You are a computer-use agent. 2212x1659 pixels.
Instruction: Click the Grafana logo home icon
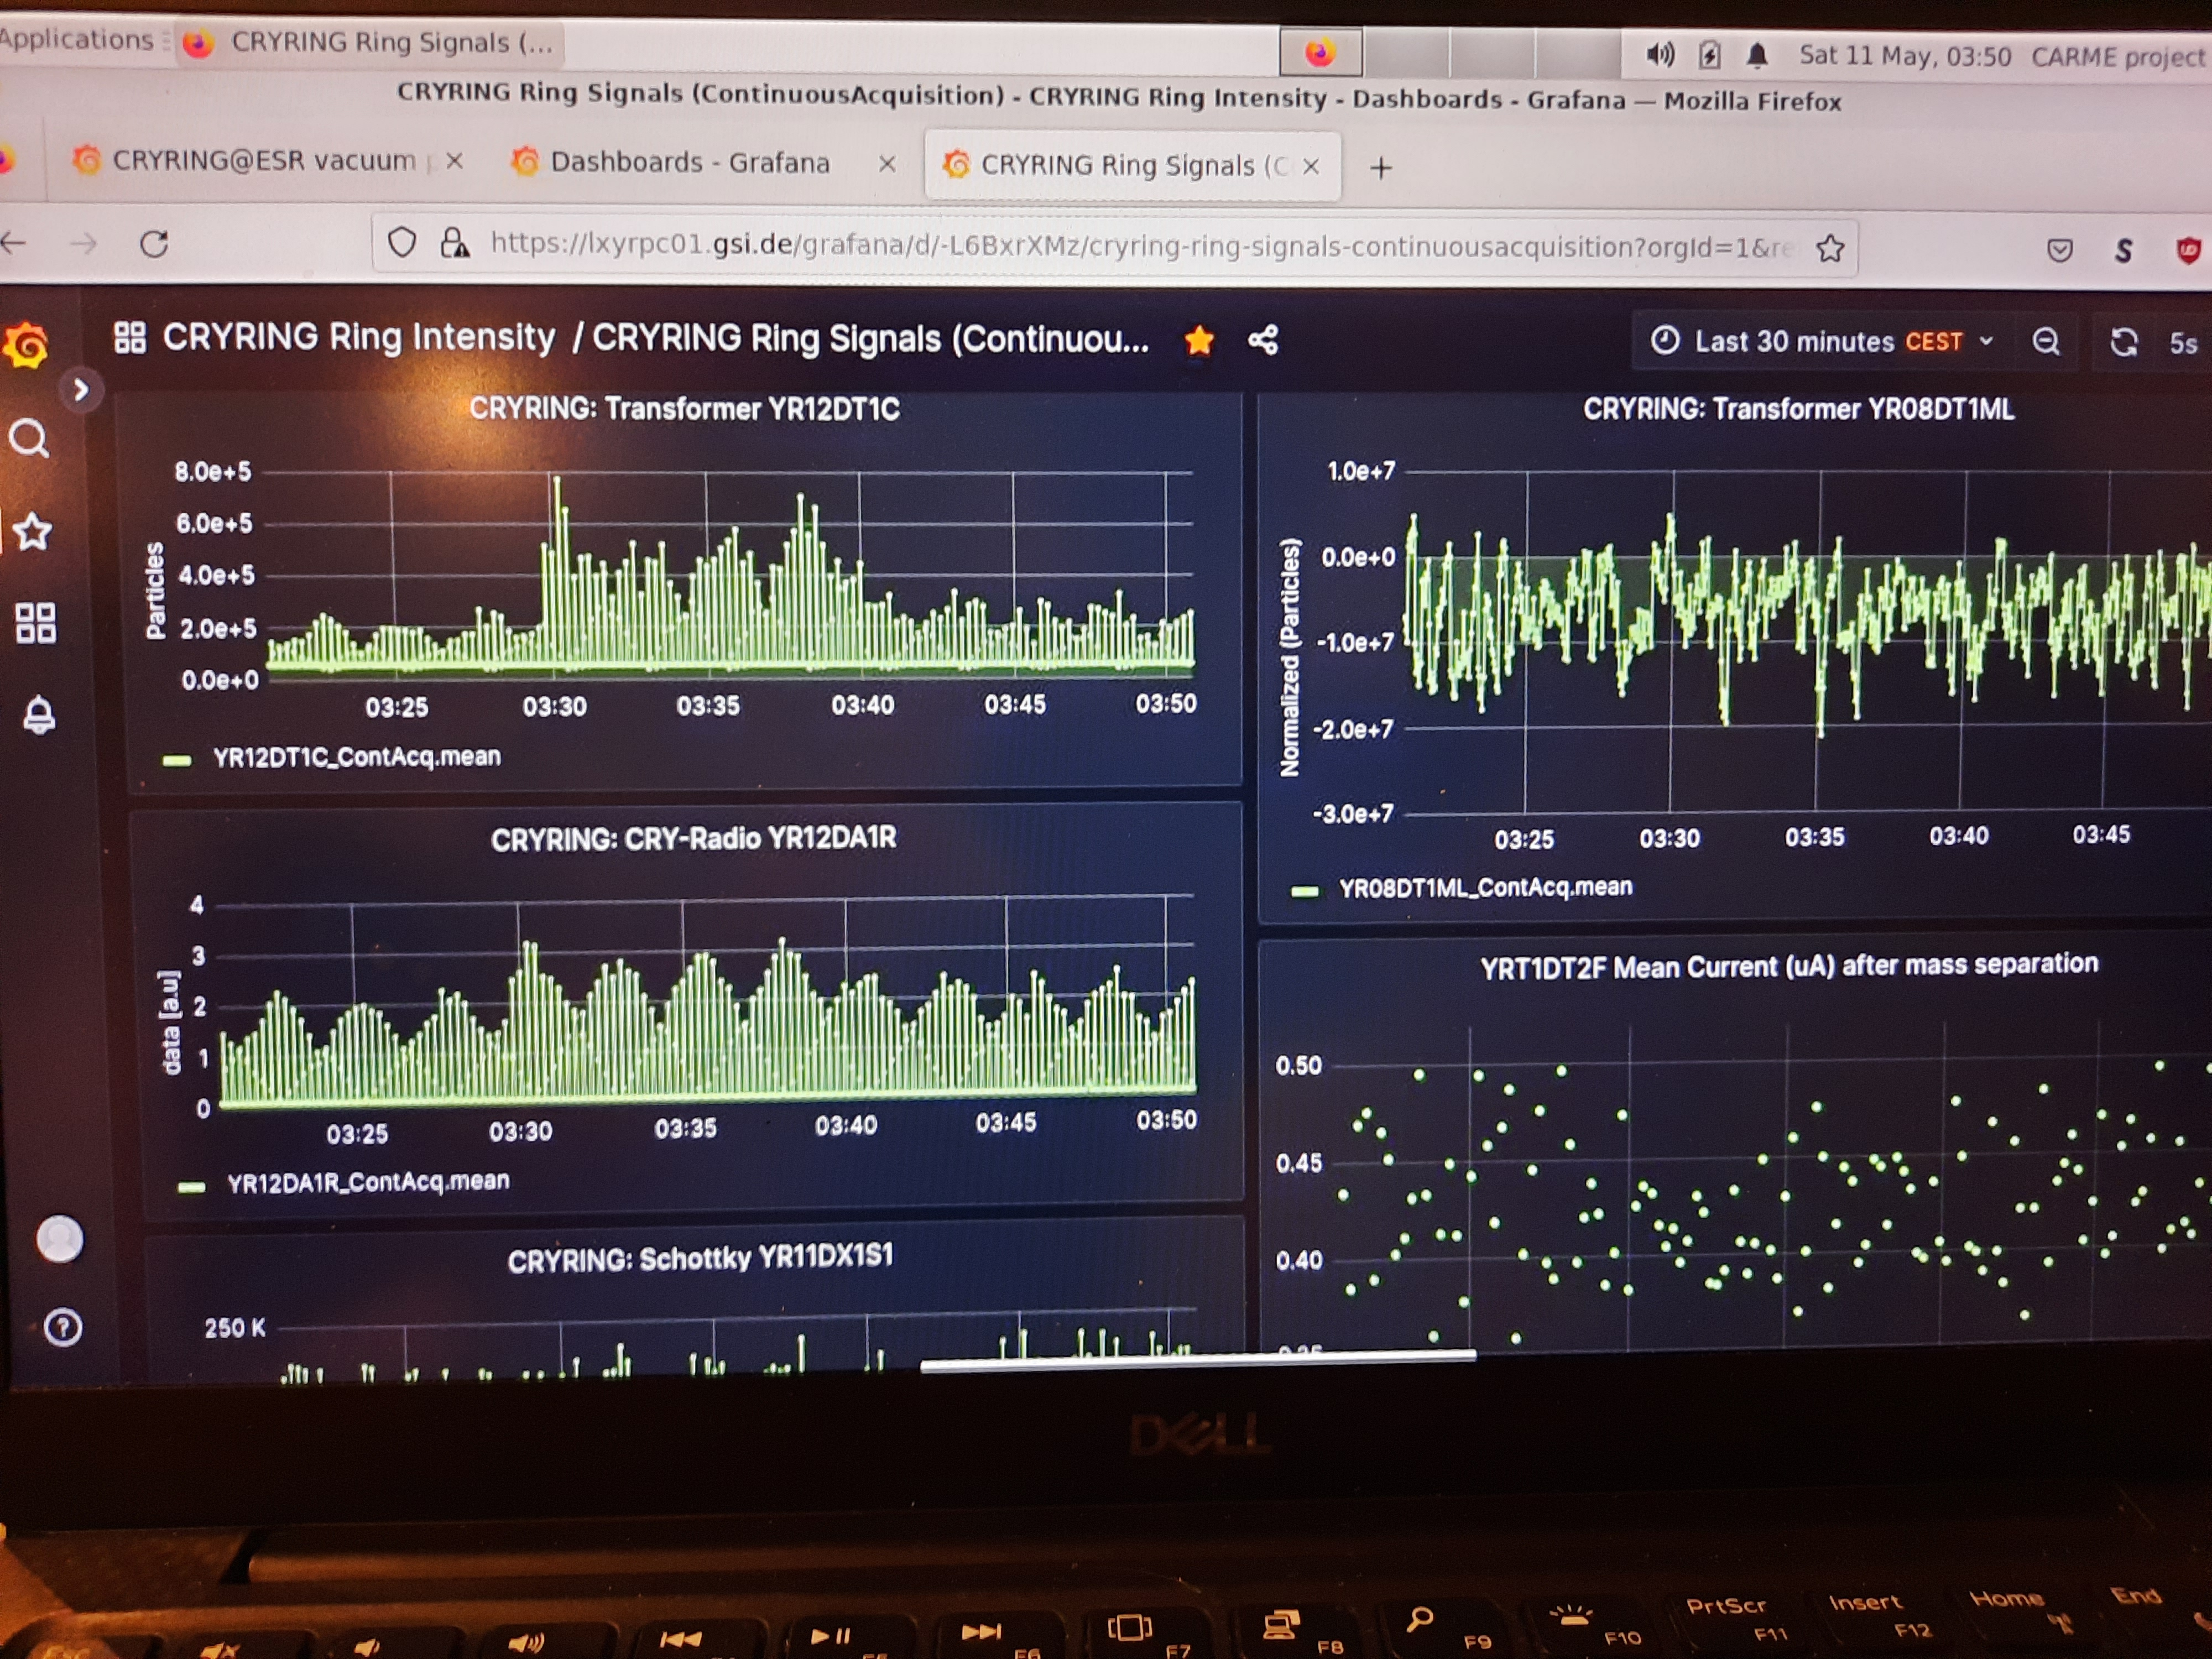[x=27, y=345]
